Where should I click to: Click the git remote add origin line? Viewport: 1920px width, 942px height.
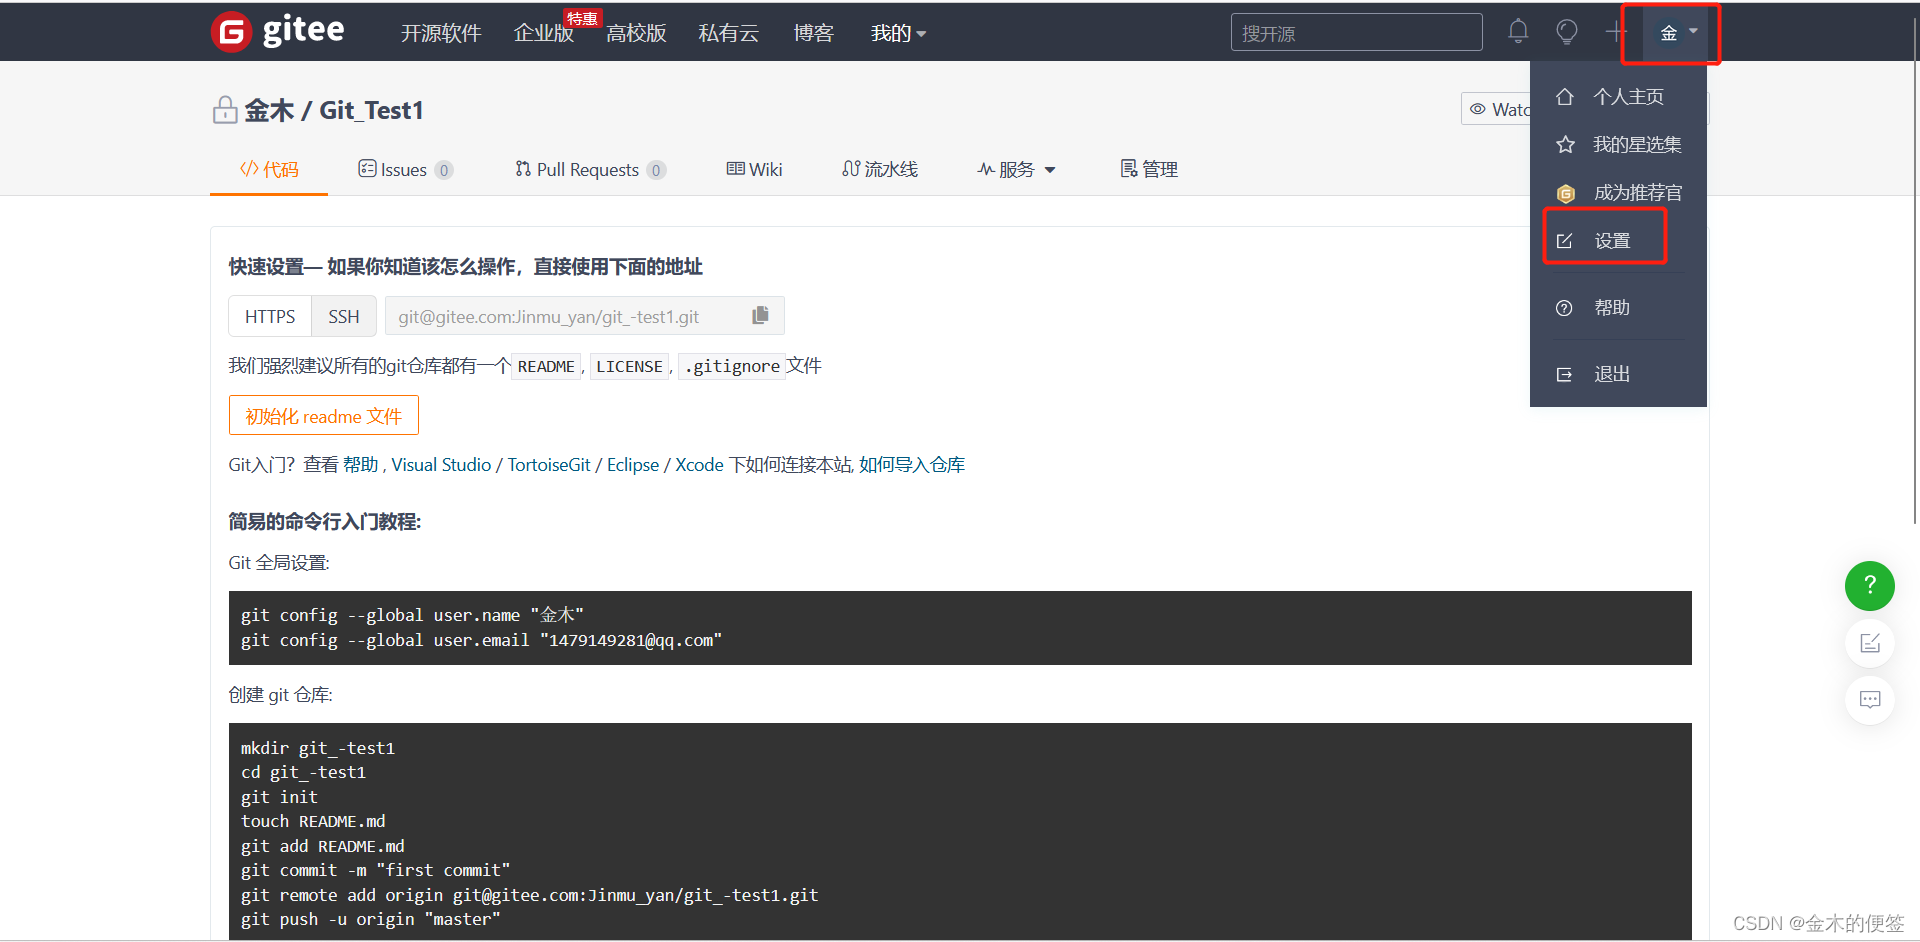pos(529,895)
